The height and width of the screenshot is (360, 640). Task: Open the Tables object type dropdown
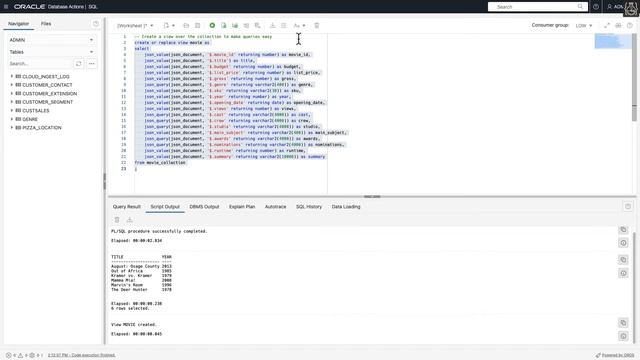(51, 52)
